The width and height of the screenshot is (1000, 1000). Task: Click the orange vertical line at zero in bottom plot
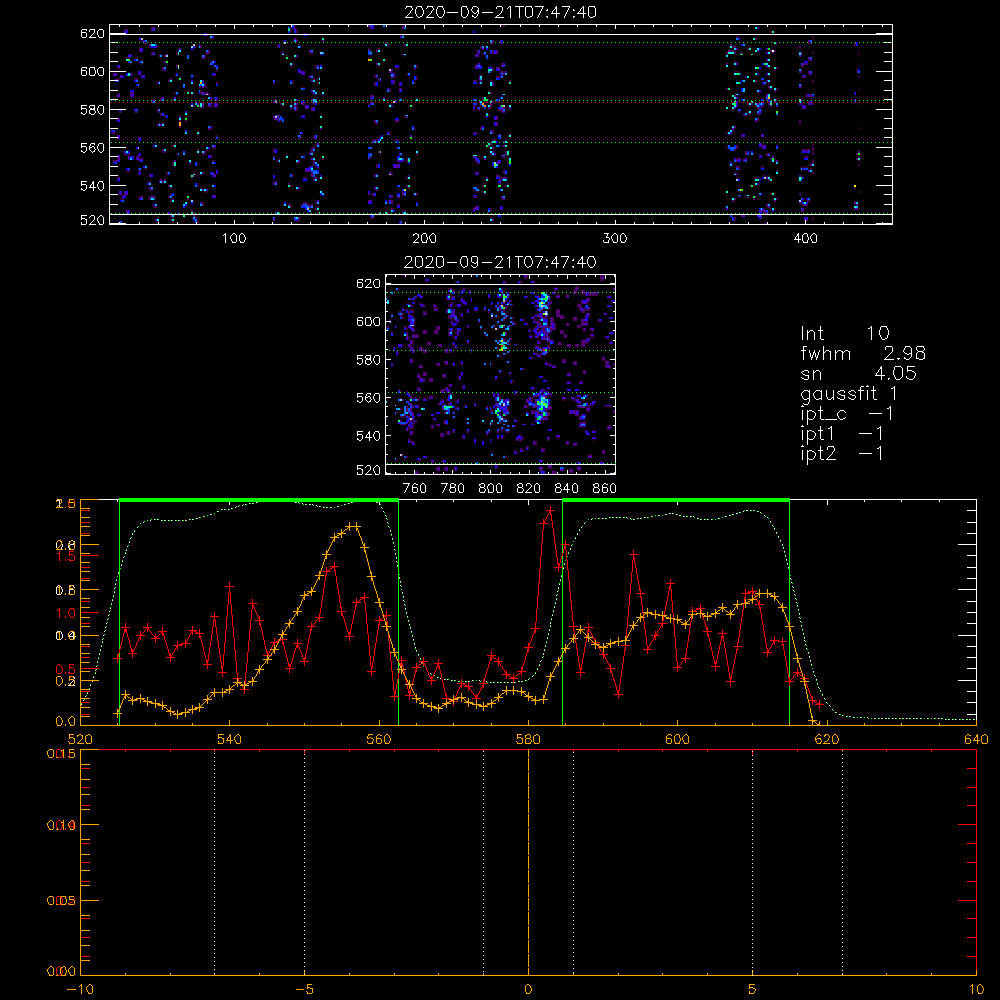click(528, 863)
